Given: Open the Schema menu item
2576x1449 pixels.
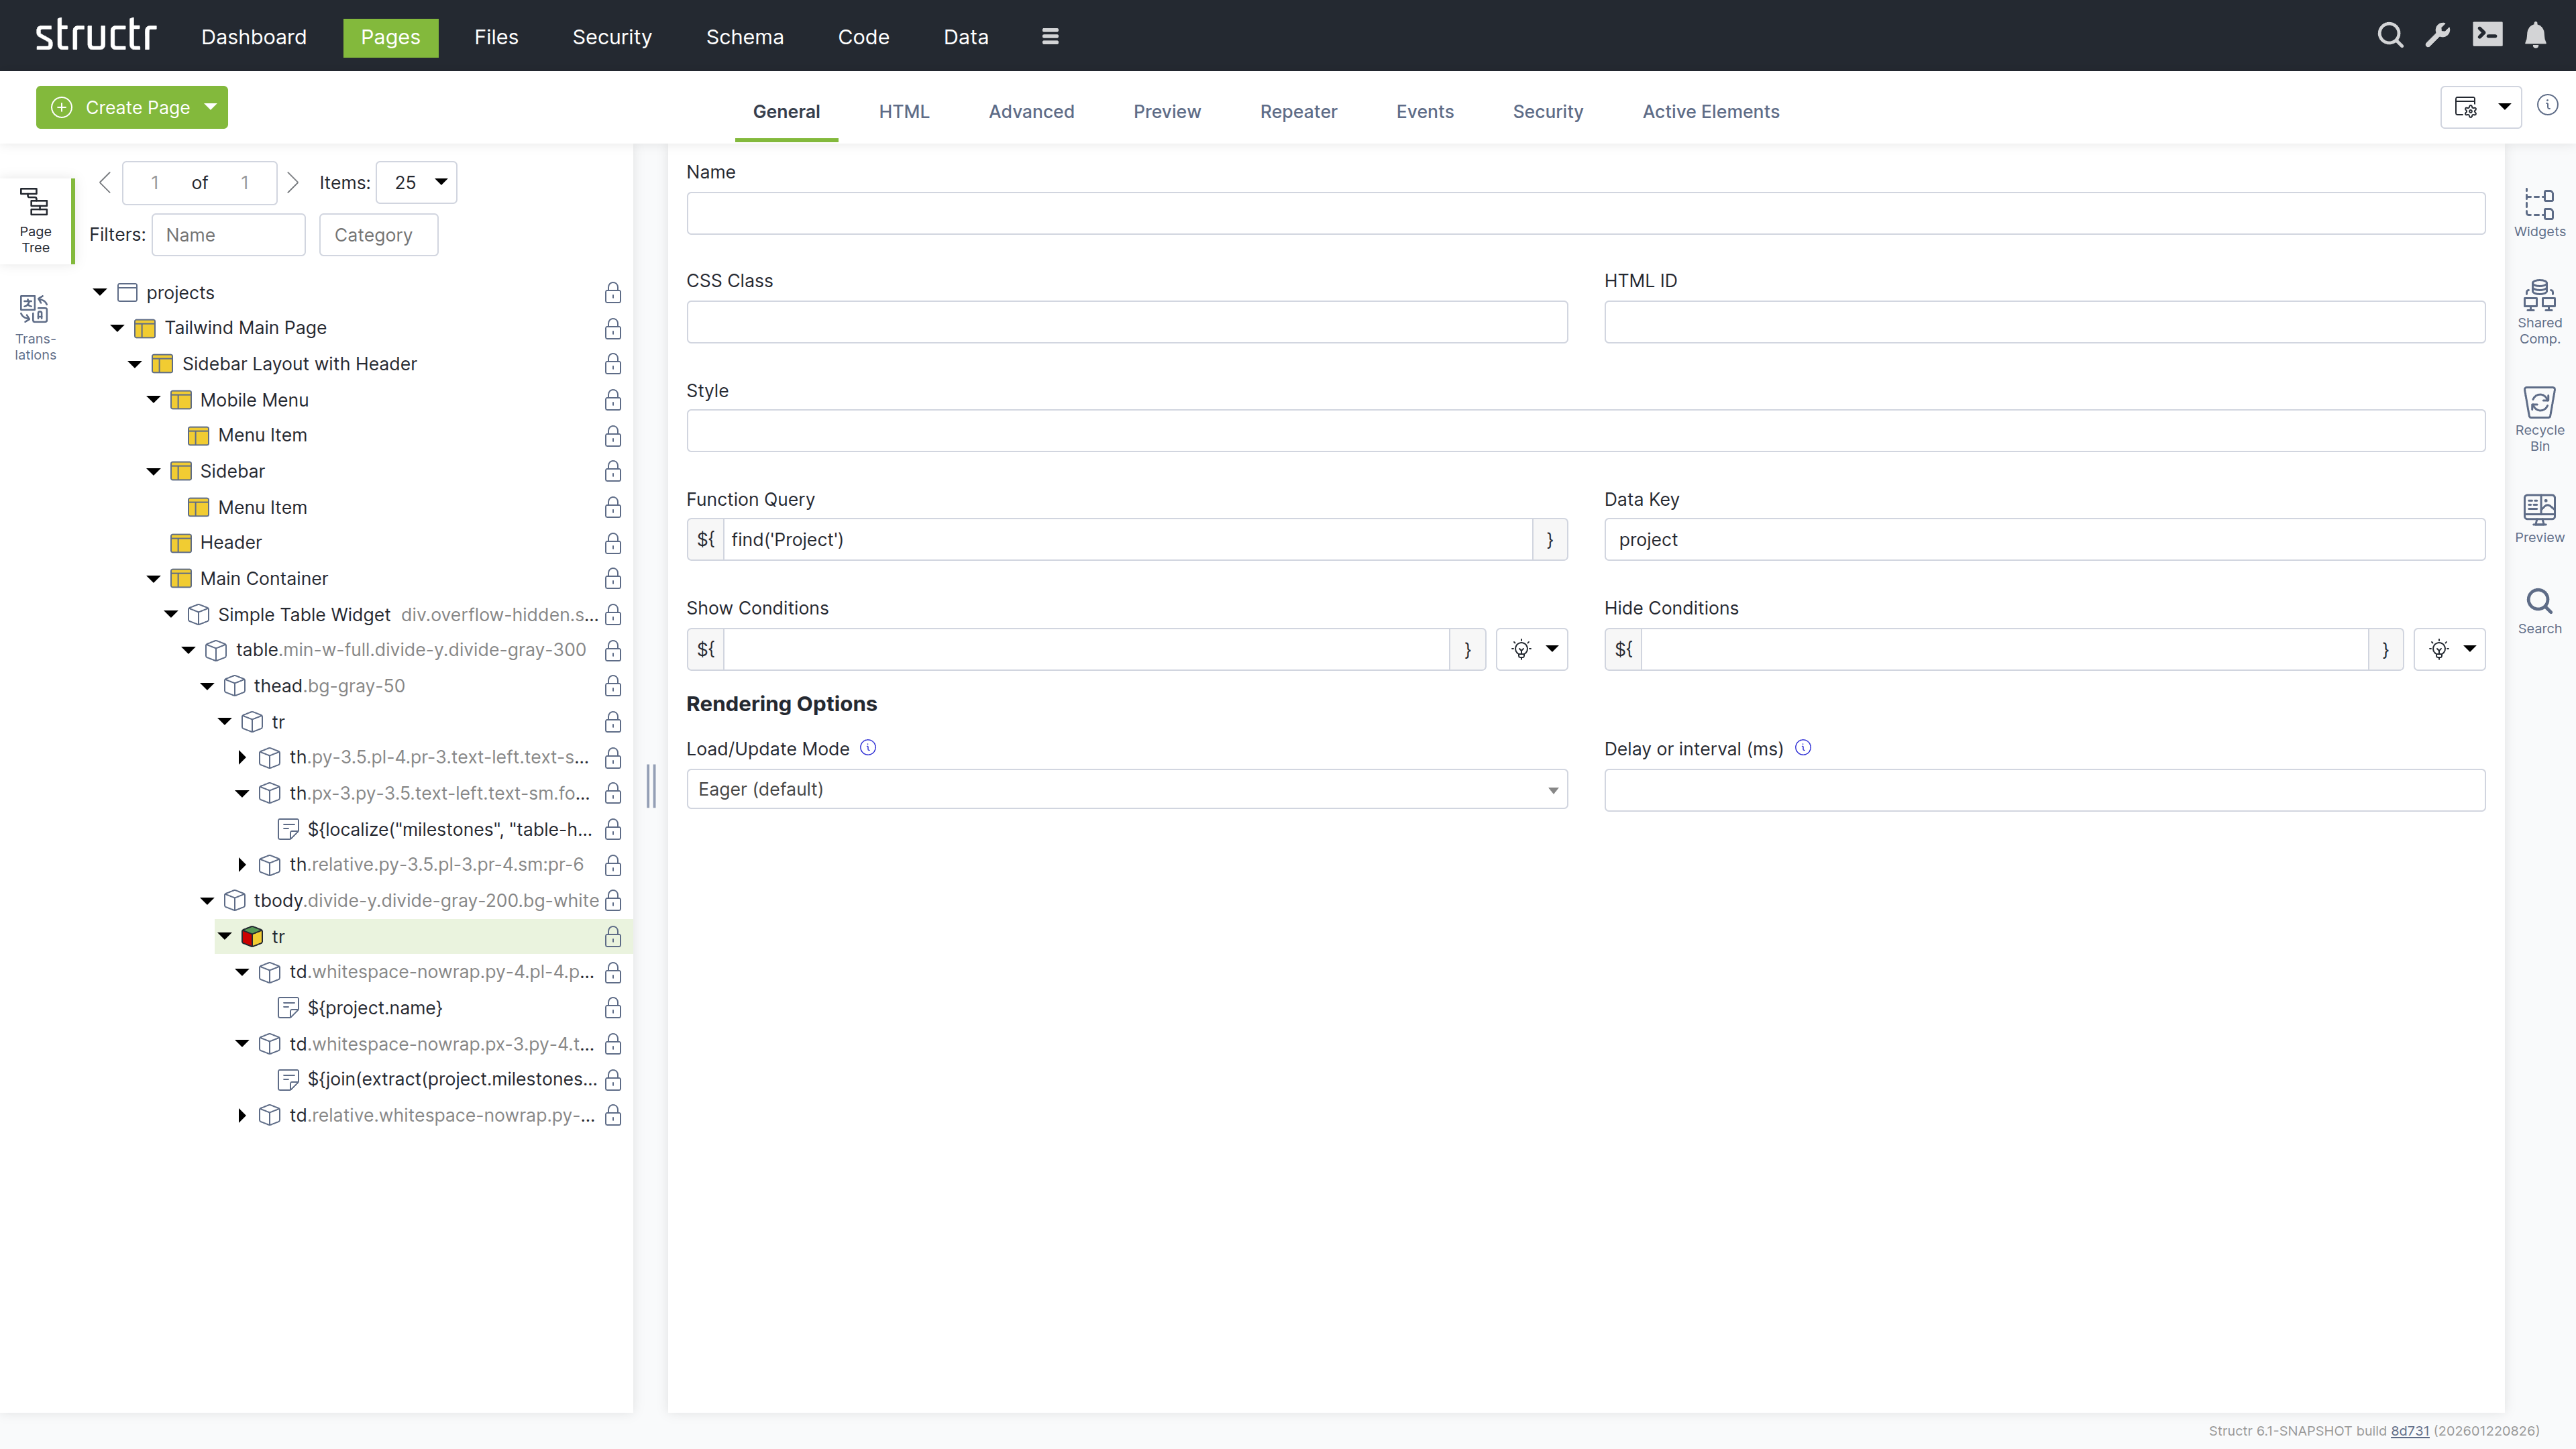Looking at the screenshot, I should point(744,37).
